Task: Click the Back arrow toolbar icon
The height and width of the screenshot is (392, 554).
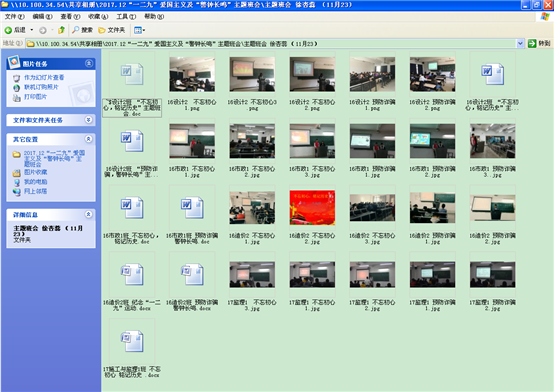Action: pos(8,30)
